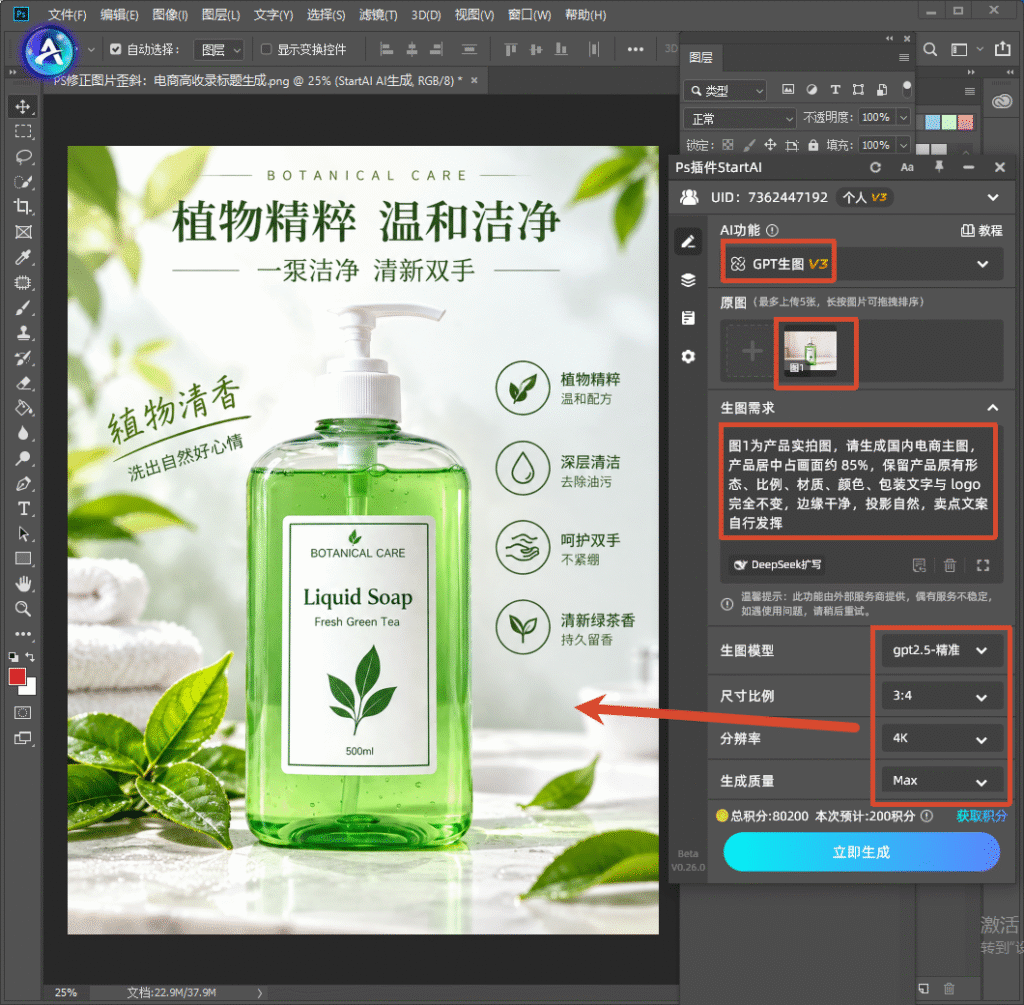
Task: Collapse the 生图需求 section
Action: pyautogui.click(x=993, y=407)
